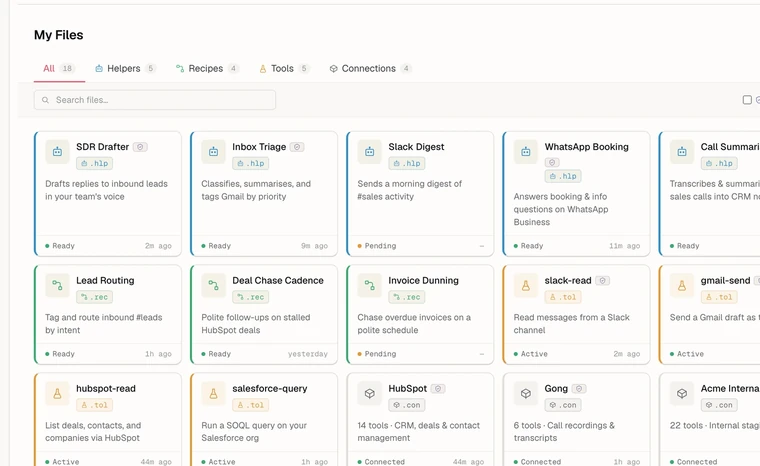Click the slack-read tool flask icon
This screenshot has height=466, width=760.
click(525, 285)
